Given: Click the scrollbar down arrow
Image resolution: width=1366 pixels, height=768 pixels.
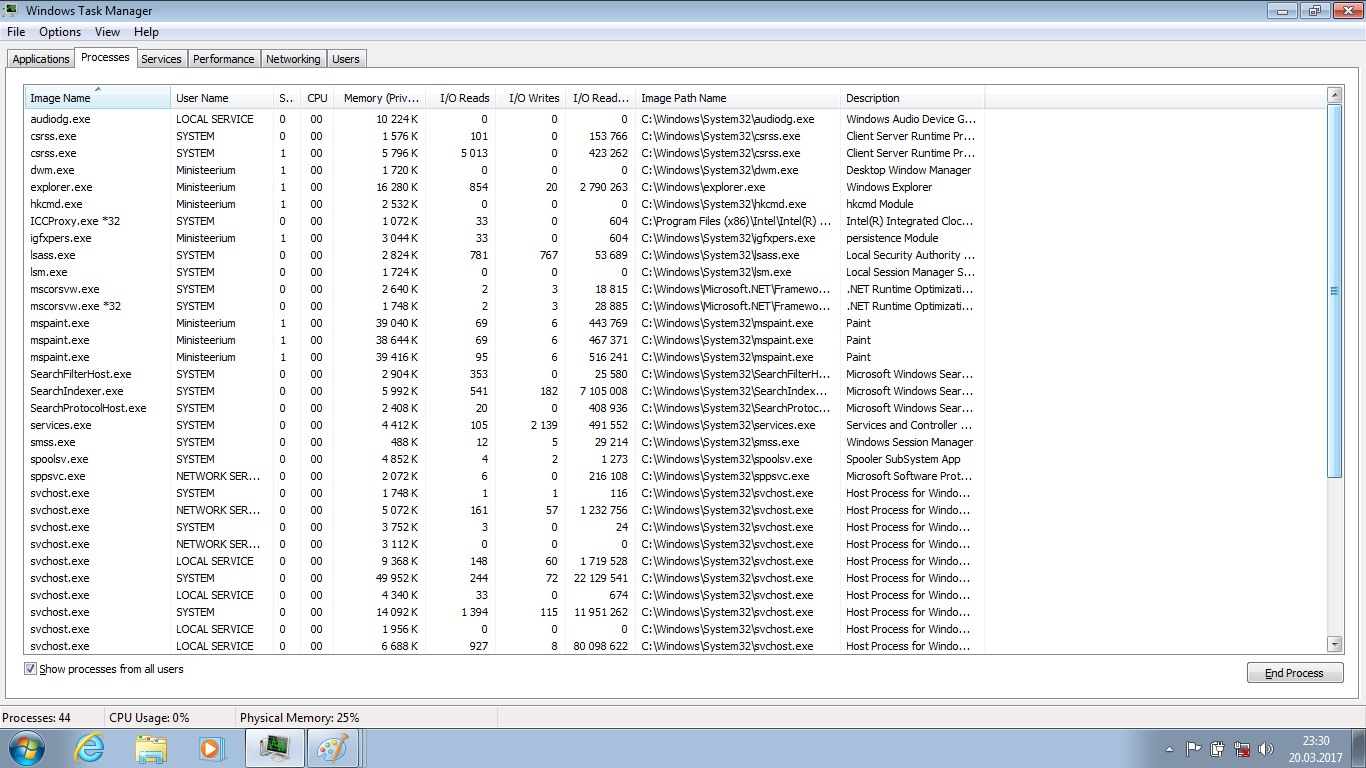Looking at the screenshot, I should (x=1334, y=645).
